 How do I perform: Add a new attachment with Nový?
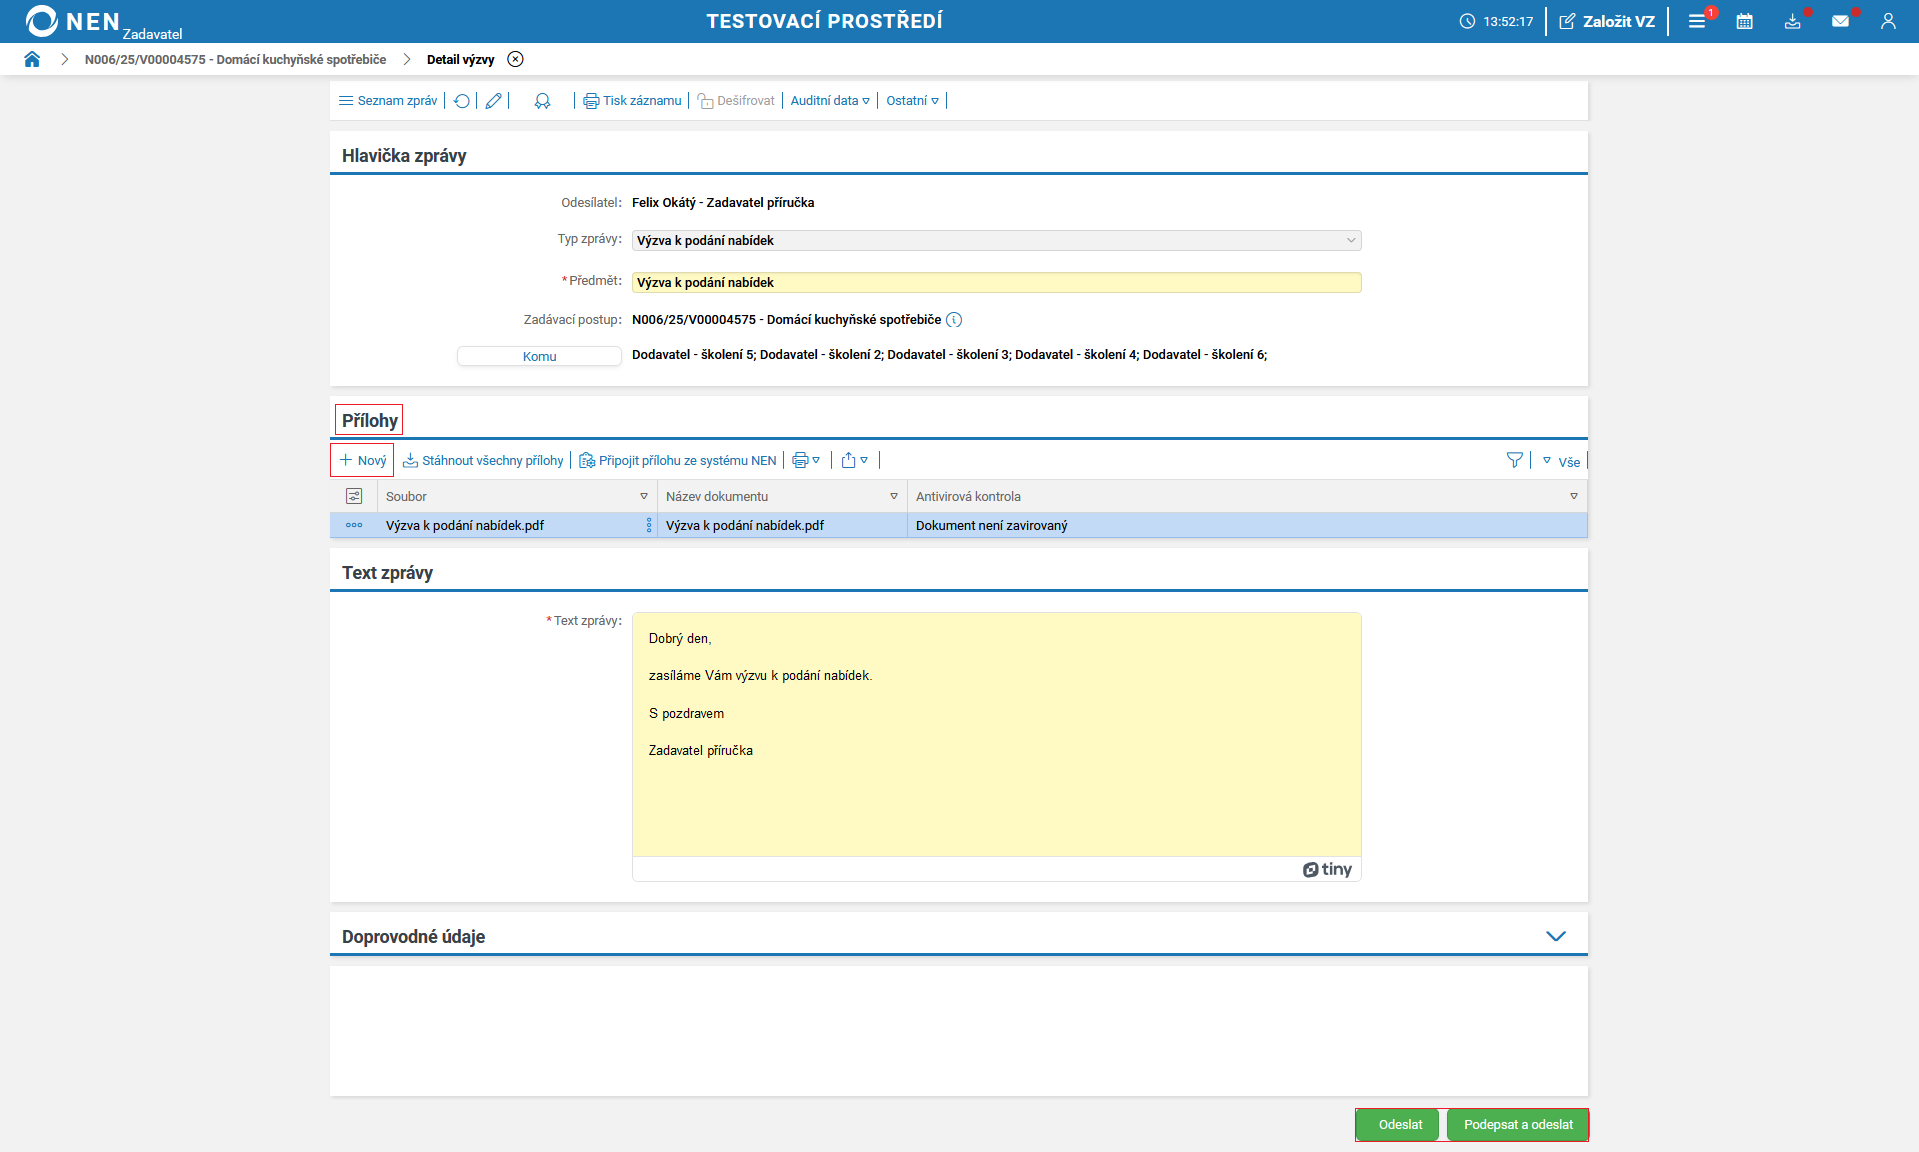tap(362, 460)
